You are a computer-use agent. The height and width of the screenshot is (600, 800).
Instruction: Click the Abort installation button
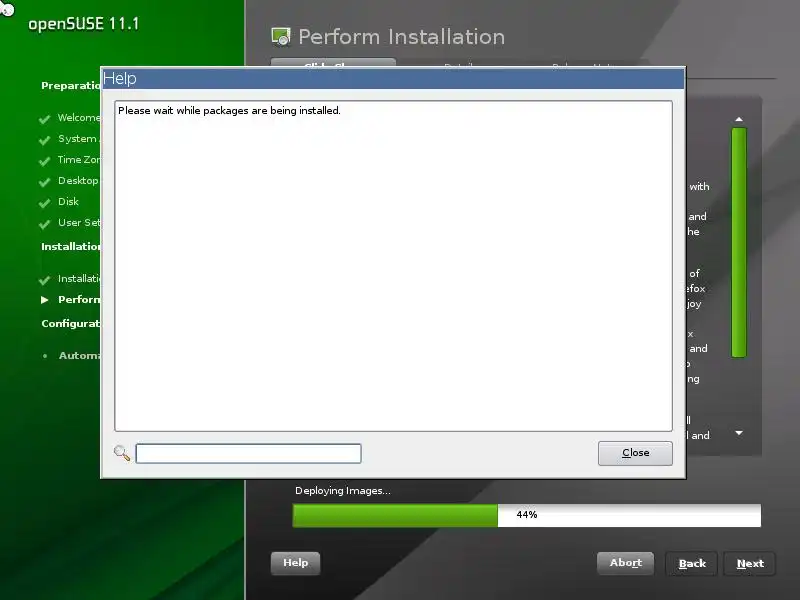click(626, 563)
